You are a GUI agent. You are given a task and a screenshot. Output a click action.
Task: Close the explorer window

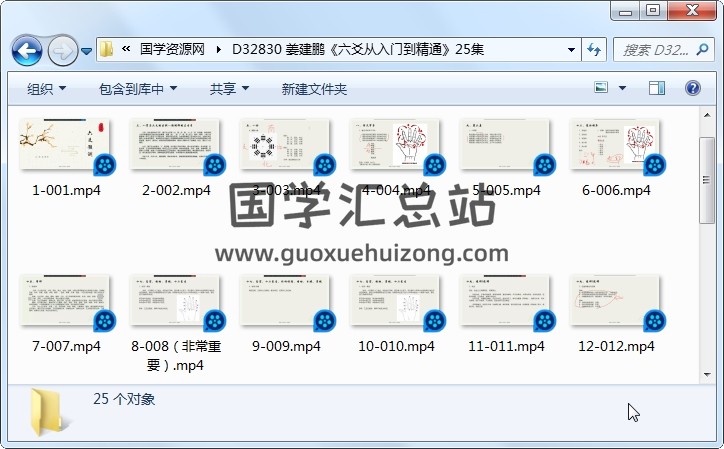click(692, 11)
